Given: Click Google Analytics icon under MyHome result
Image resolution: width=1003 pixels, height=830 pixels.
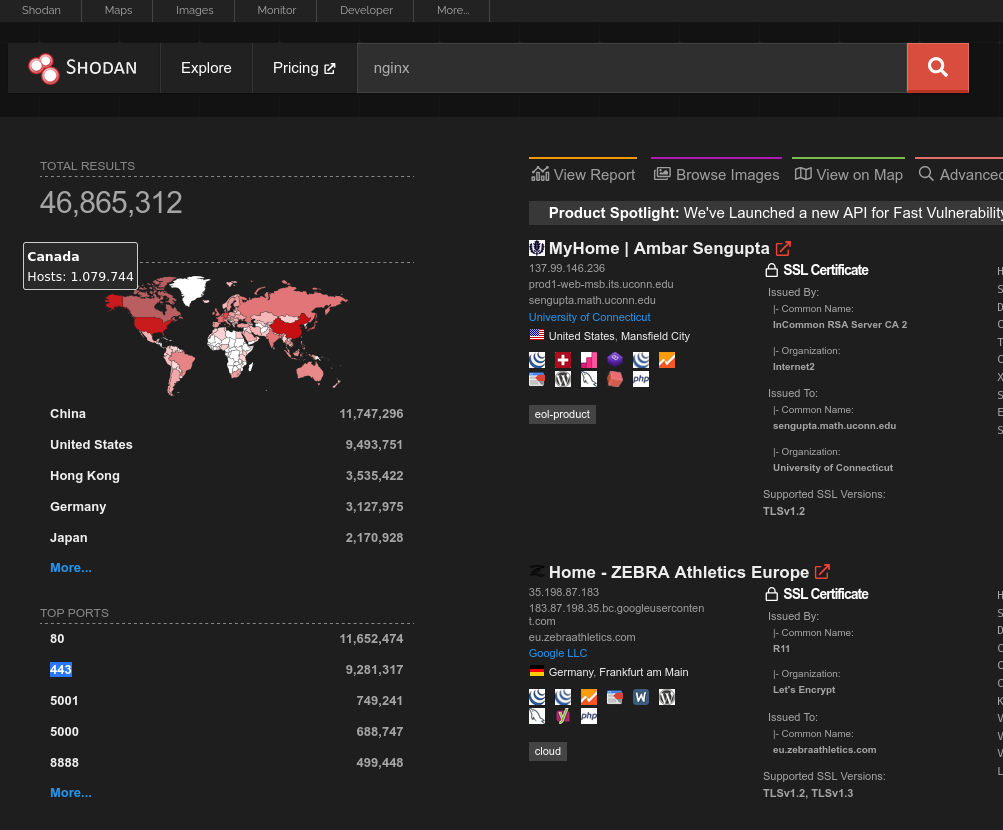Looking at the screenshot, I should (667, 360).
